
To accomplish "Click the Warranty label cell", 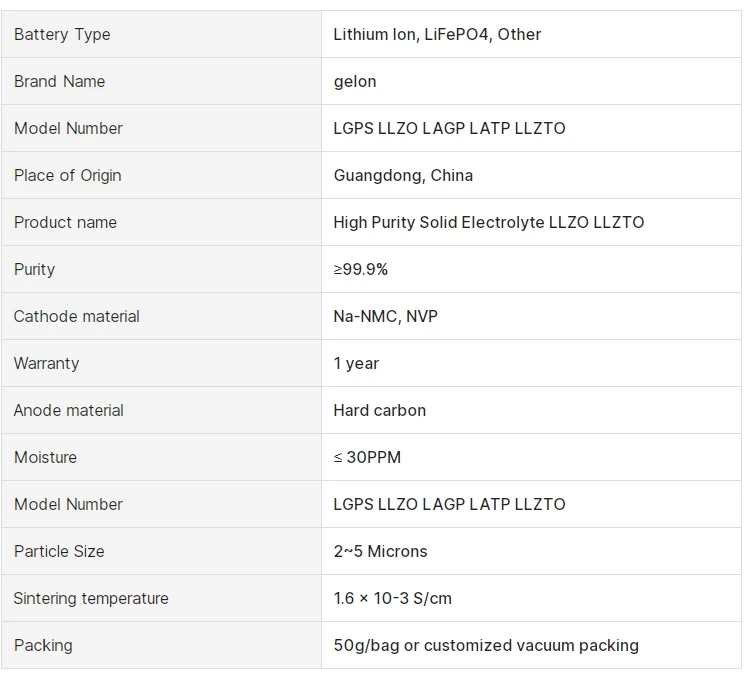I will coord(46,363).
